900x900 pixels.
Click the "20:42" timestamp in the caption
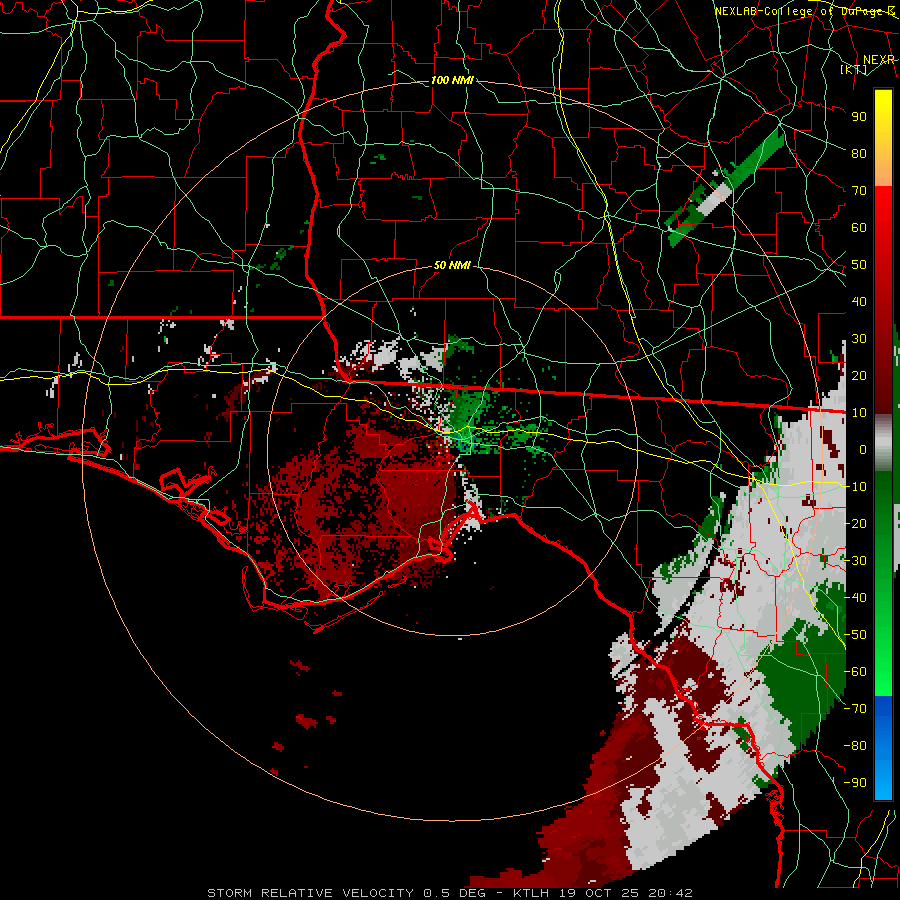670,893
